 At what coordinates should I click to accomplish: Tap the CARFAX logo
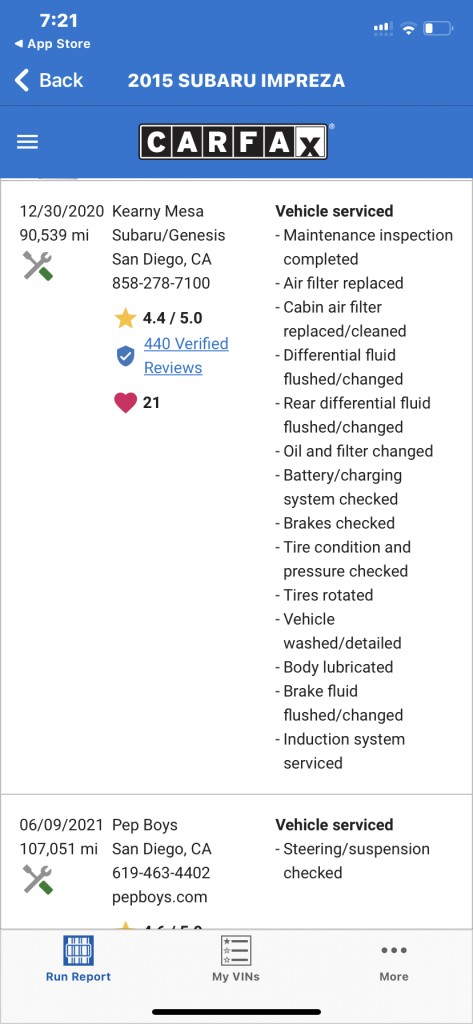coord(234,142)
